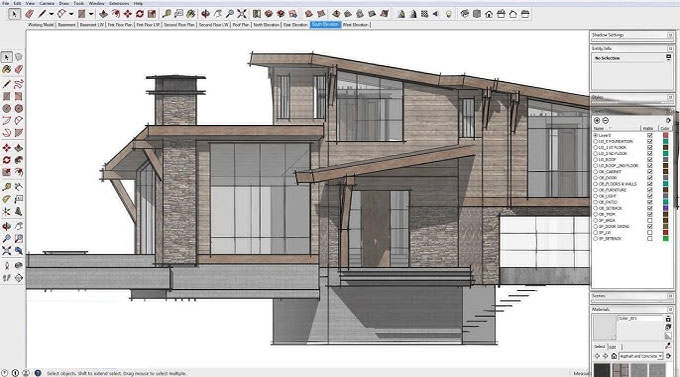This screenshot has width=680, height=377.
Task: Click the SP_SETBACK green color swatch
Action: [x=665, y=239]
